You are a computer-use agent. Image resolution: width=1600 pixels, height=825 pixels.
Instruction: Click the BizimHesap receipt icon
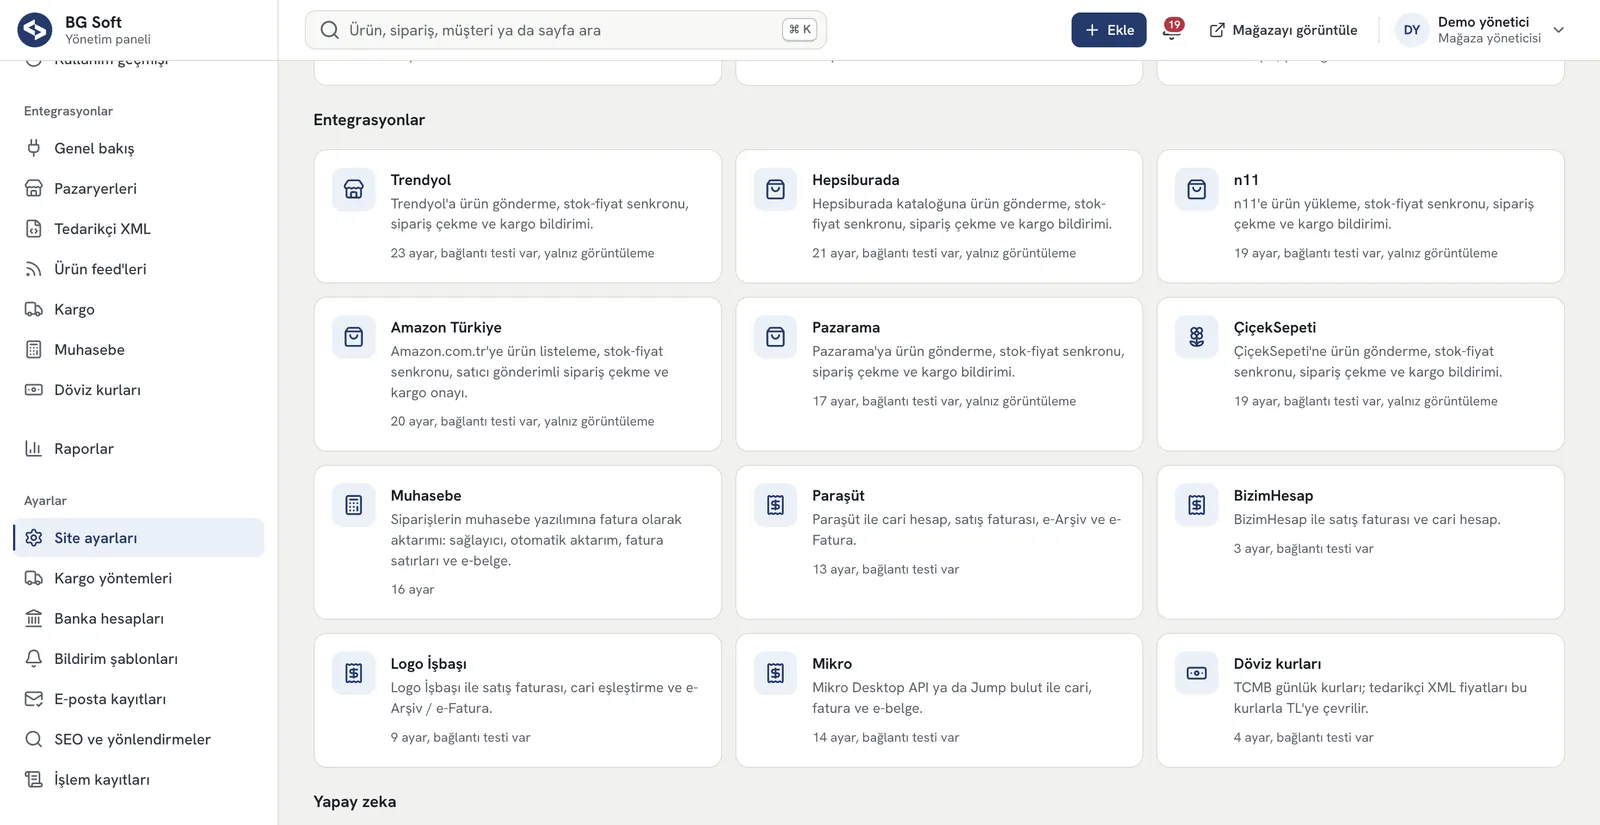(x=1197, y=506)
